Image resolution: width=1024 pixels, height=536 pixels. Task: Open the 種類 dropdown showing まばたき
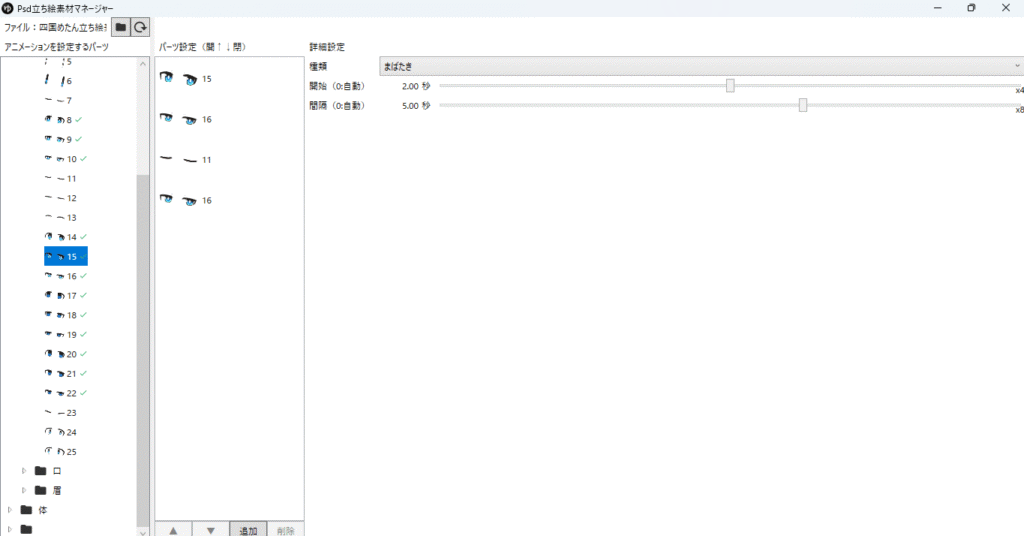(700, 67)
